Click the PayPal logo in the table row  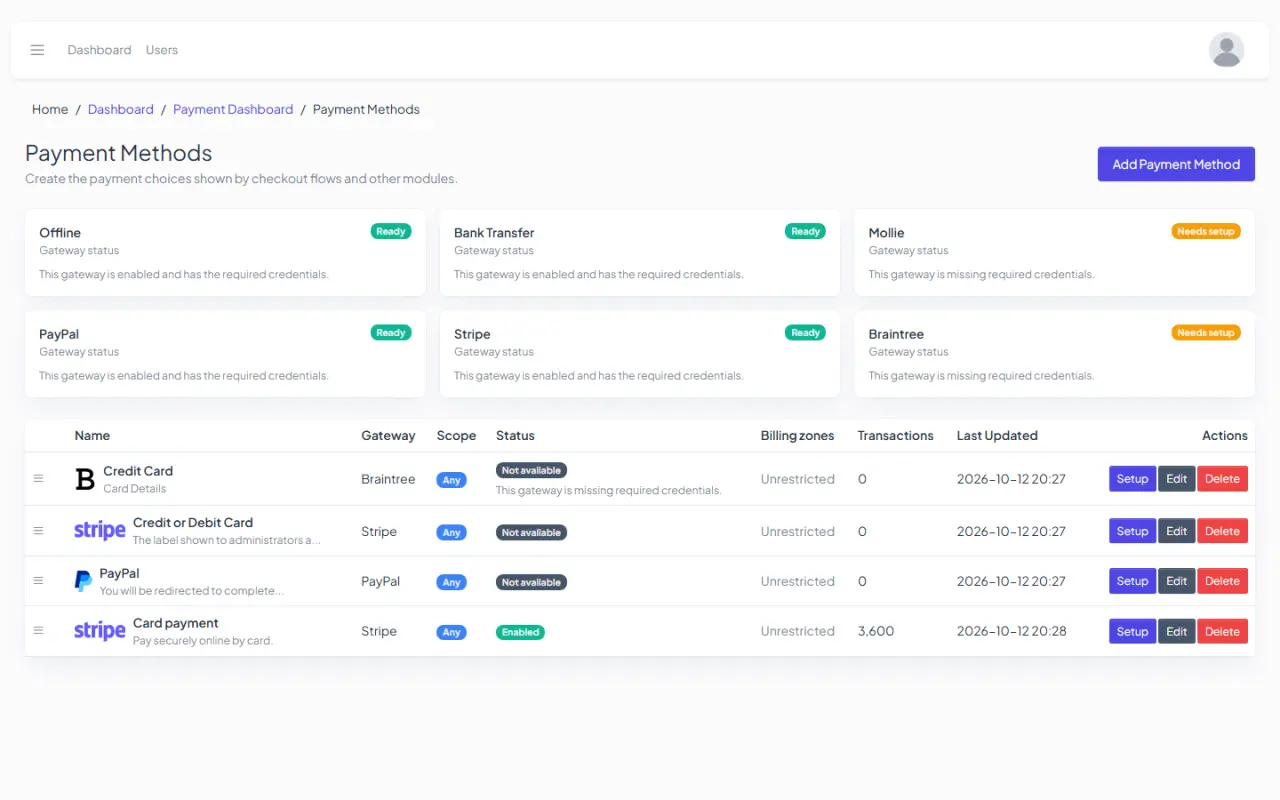(83, 581)
